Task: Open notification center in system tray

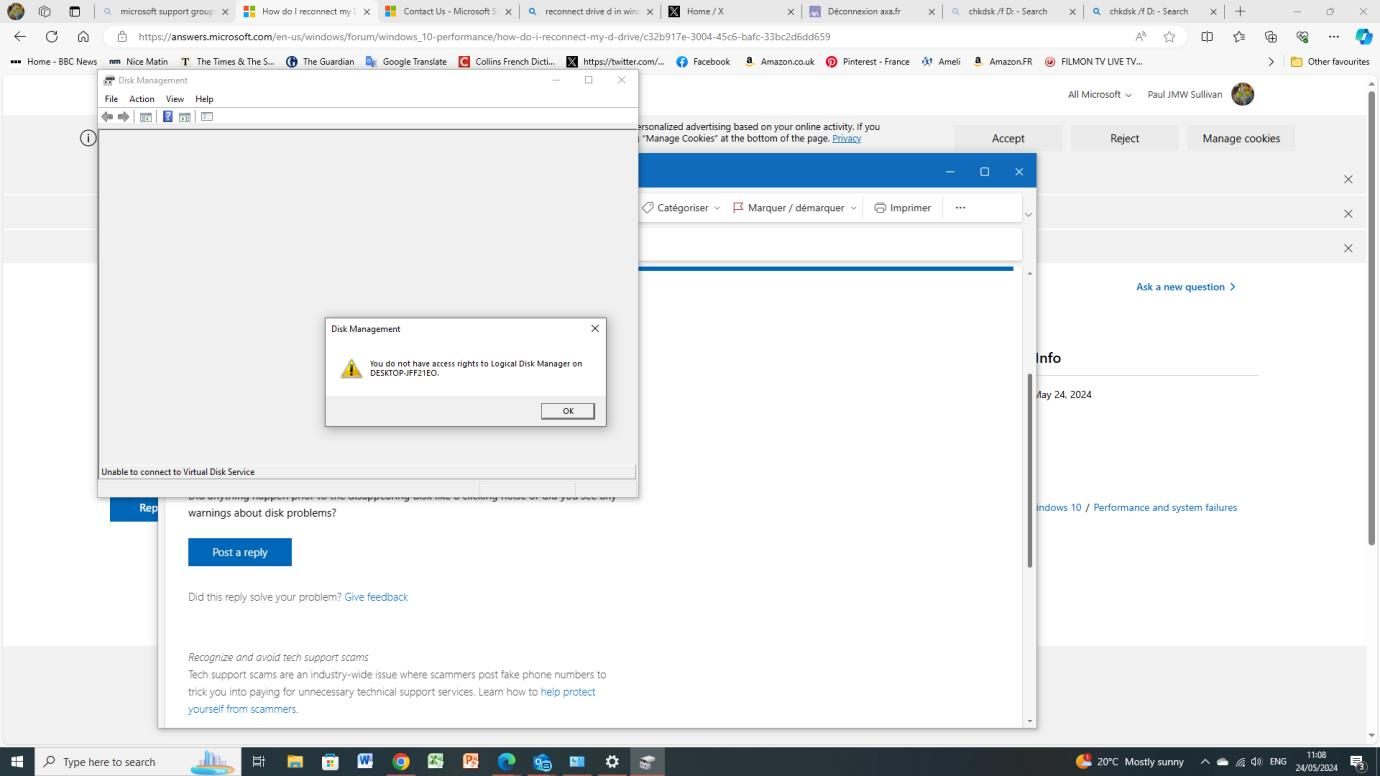Action: [1359, 762]
